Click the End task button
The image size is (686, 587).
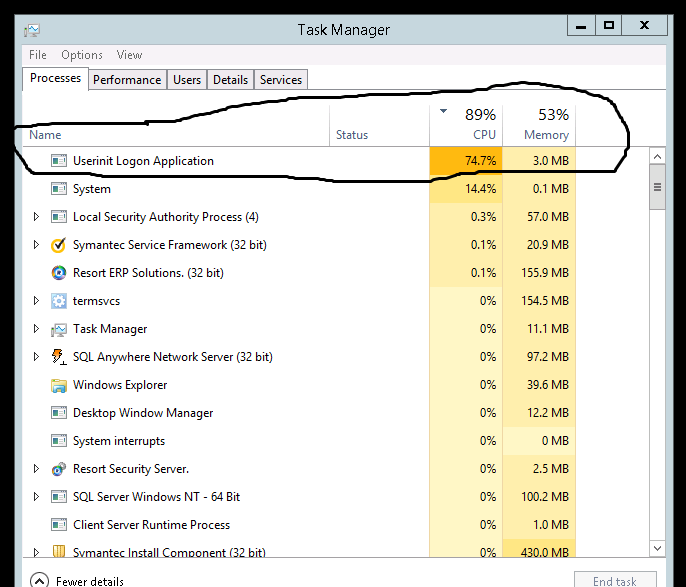point(615,580)
